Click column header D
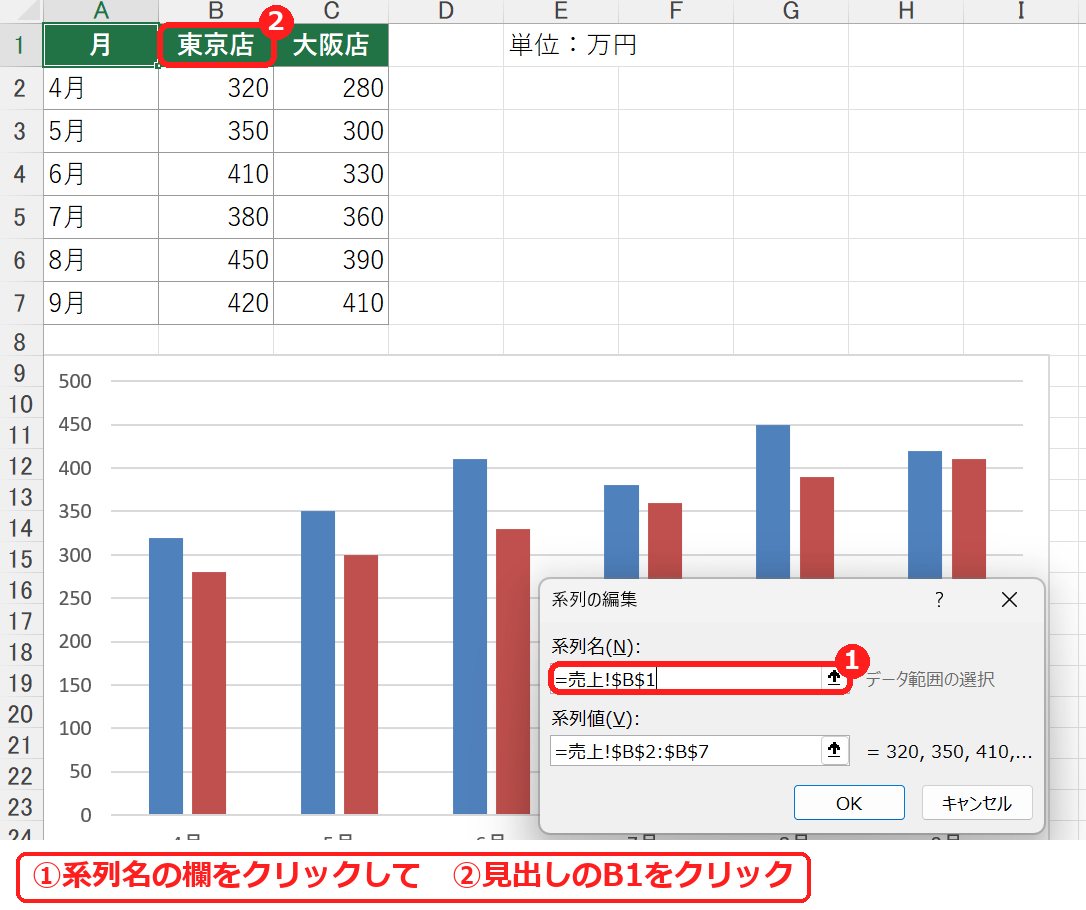Screen dimensions: 1086x910 pos(446,11)
